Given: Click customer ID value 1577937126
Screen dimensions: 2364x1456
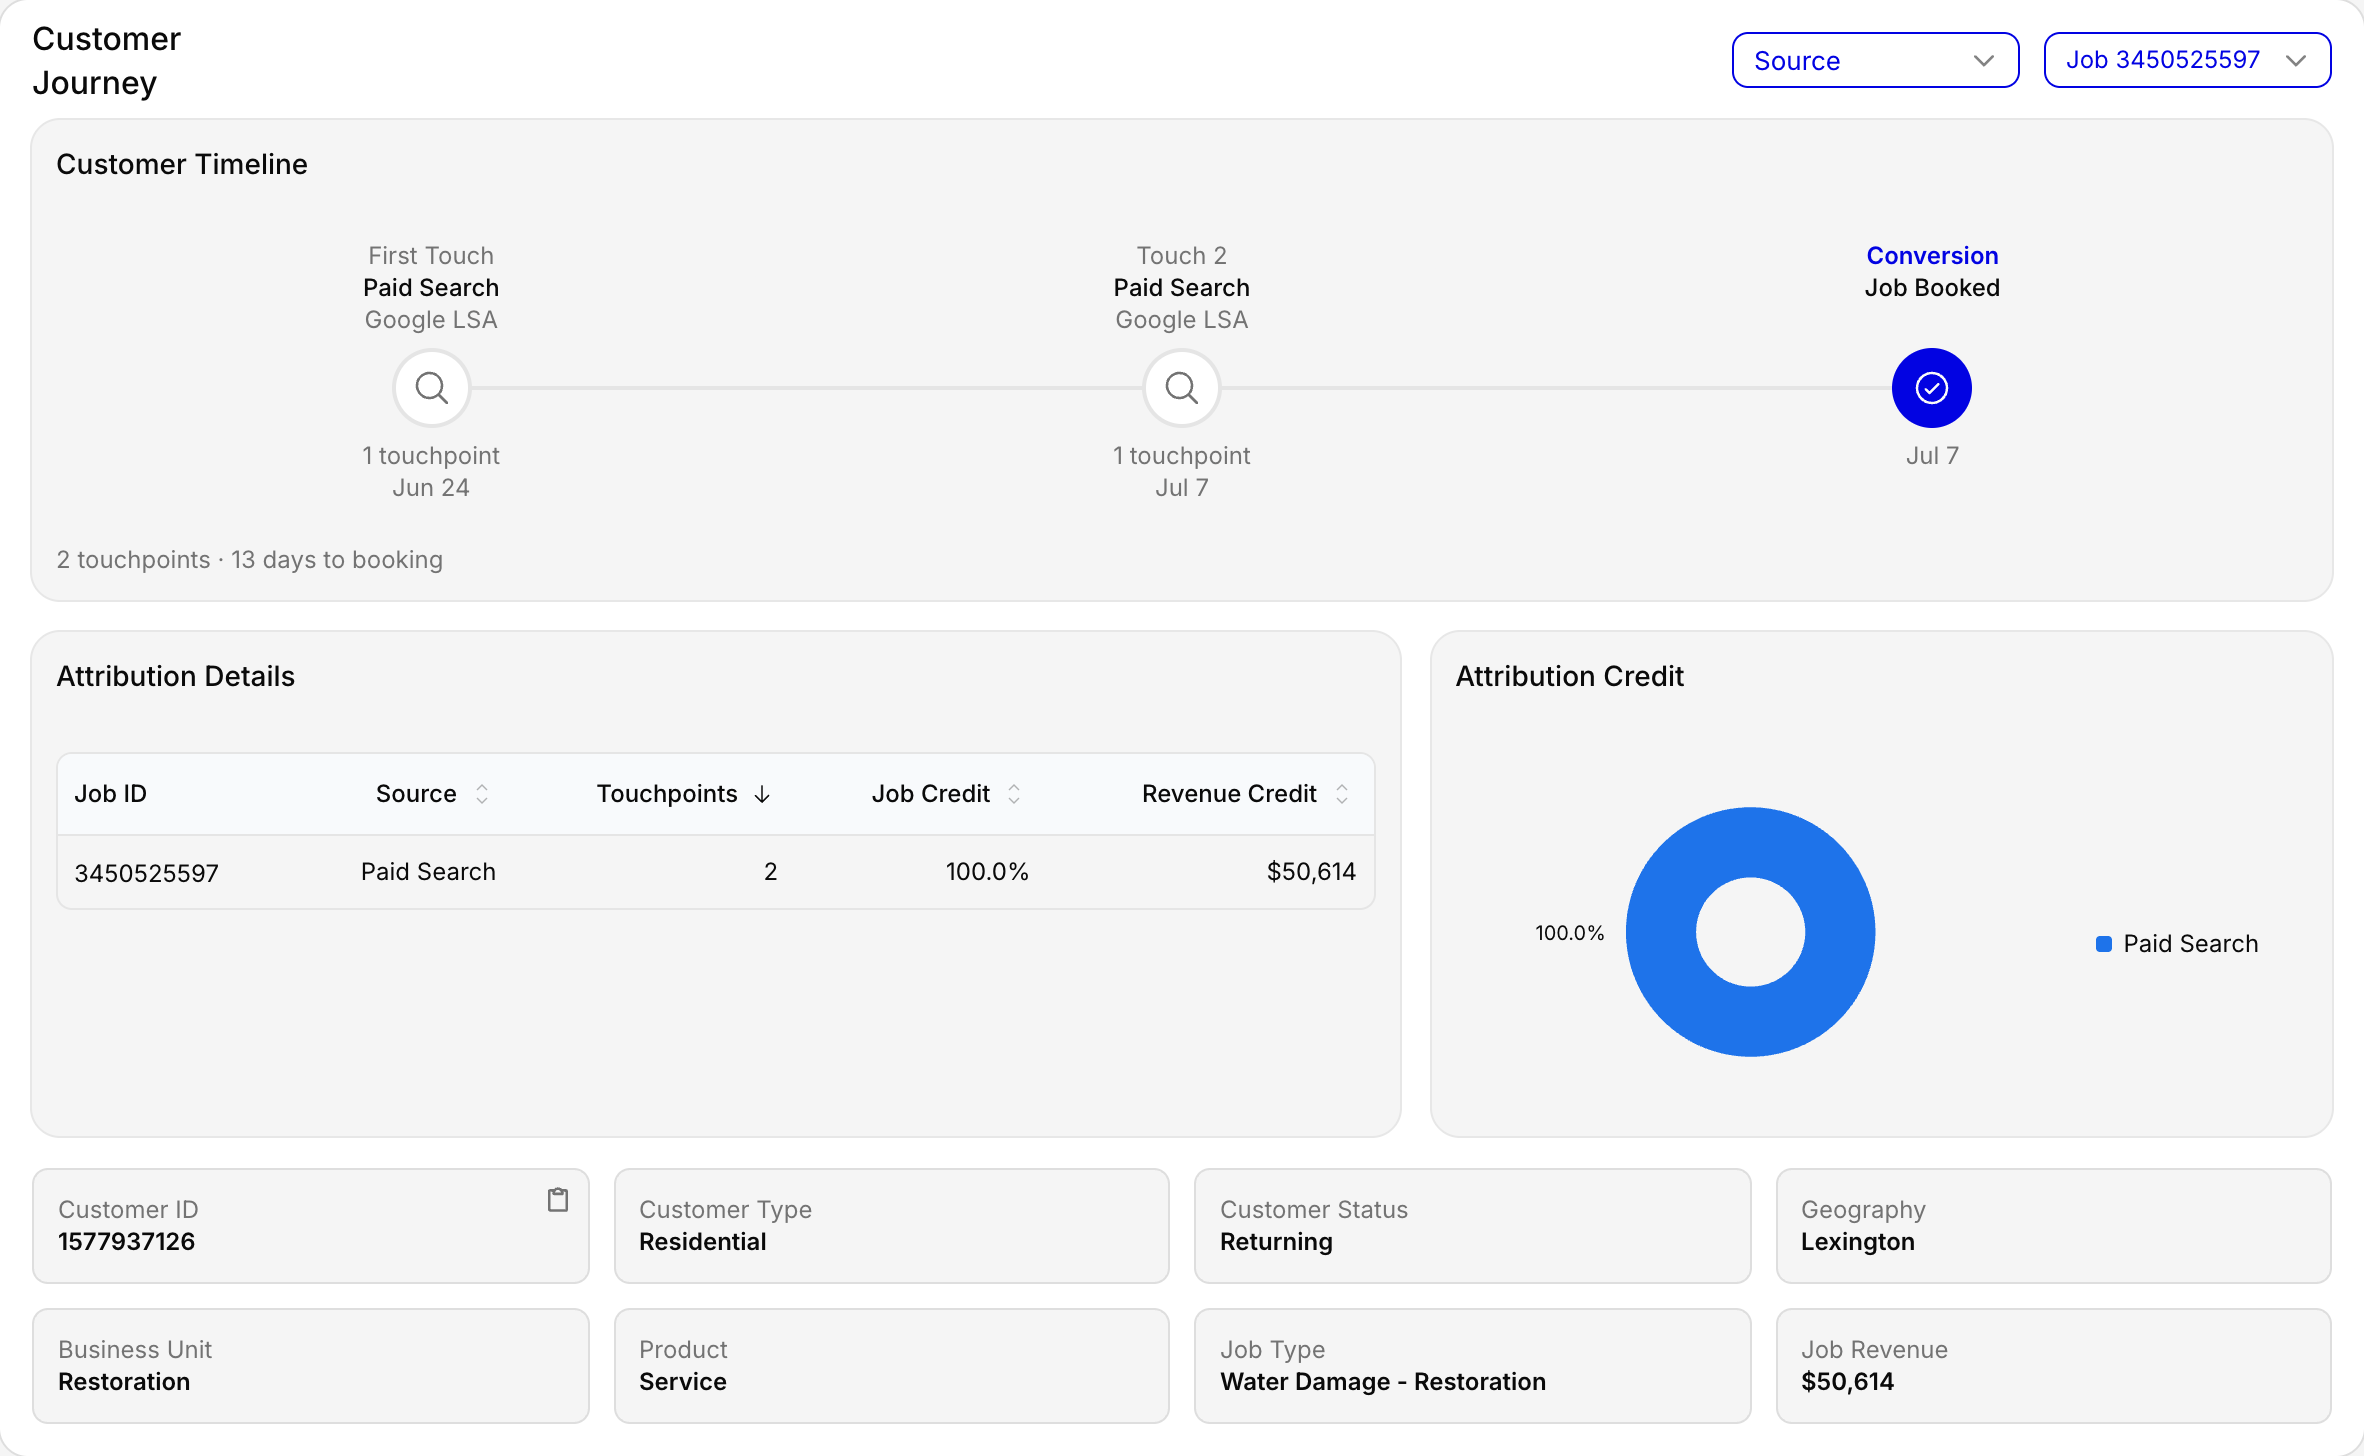Looking at the screenshot, I should 127,1242.
